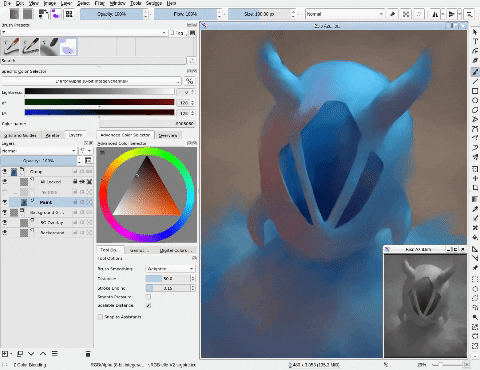Image resolution: width=480 pixels, height=370 pixels.
Task: Select the Rectangular Selection tool
Action: click(x=475, y=279)
